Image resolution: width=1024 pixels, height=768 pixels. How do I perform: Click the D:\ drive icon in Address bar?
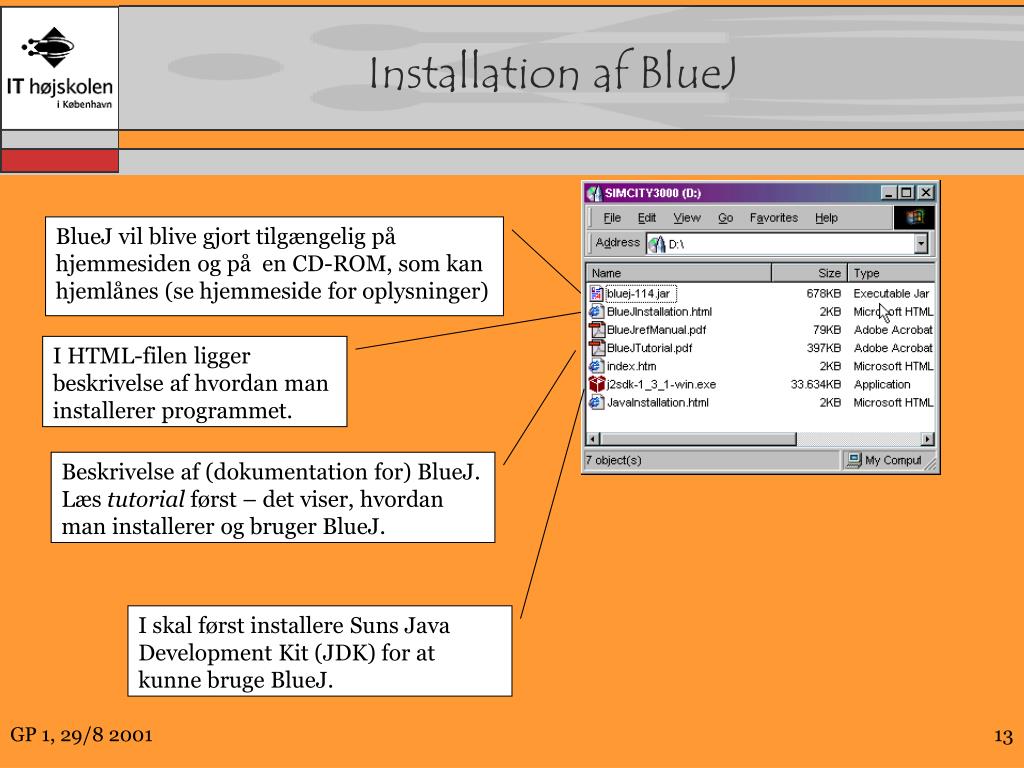tap(657, 244)
